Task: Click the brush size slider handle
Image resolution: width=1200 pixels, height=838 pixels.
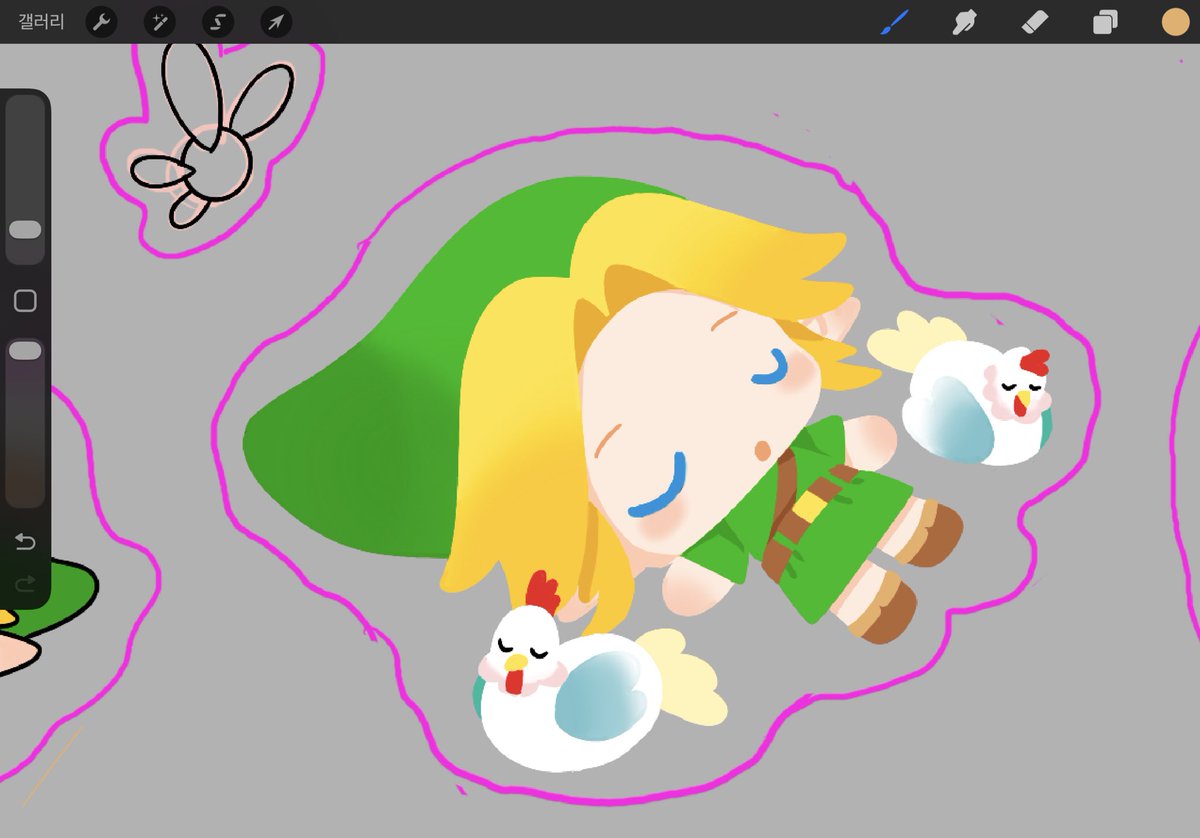Action: coord(25,230)
